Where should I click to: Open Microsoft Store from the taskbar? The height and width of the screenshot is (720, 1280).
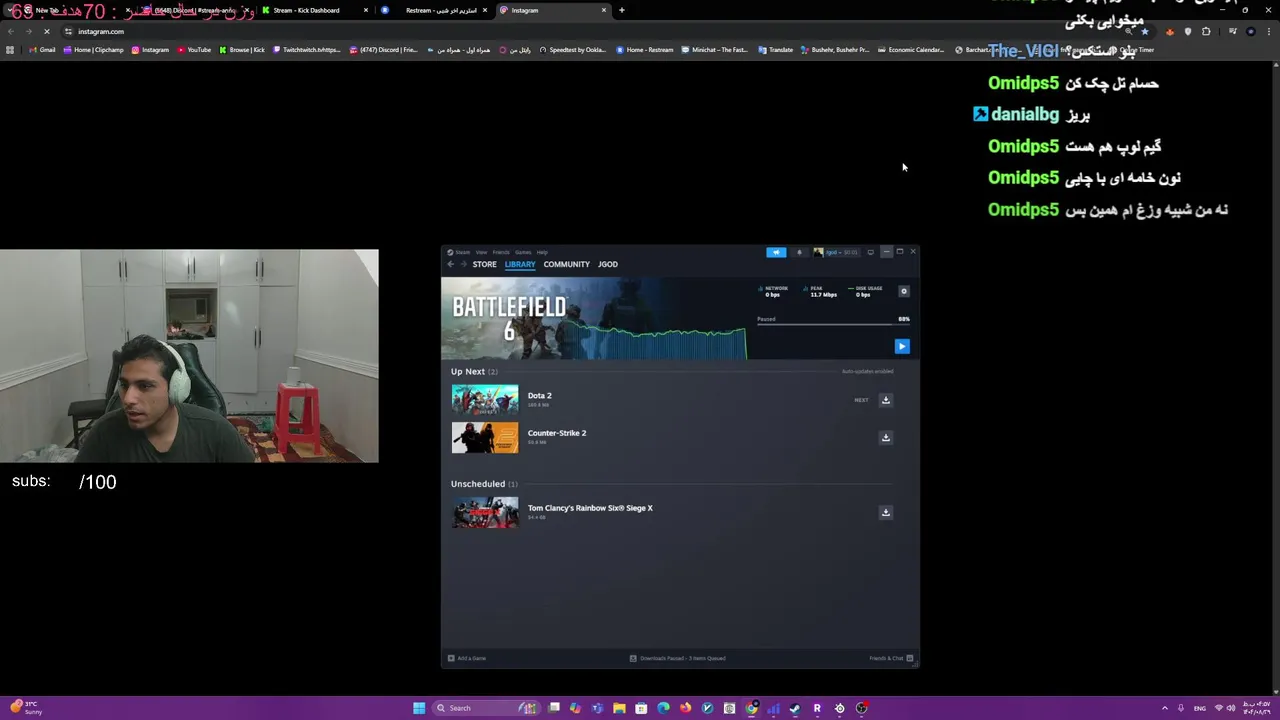[x=641, y=708]
